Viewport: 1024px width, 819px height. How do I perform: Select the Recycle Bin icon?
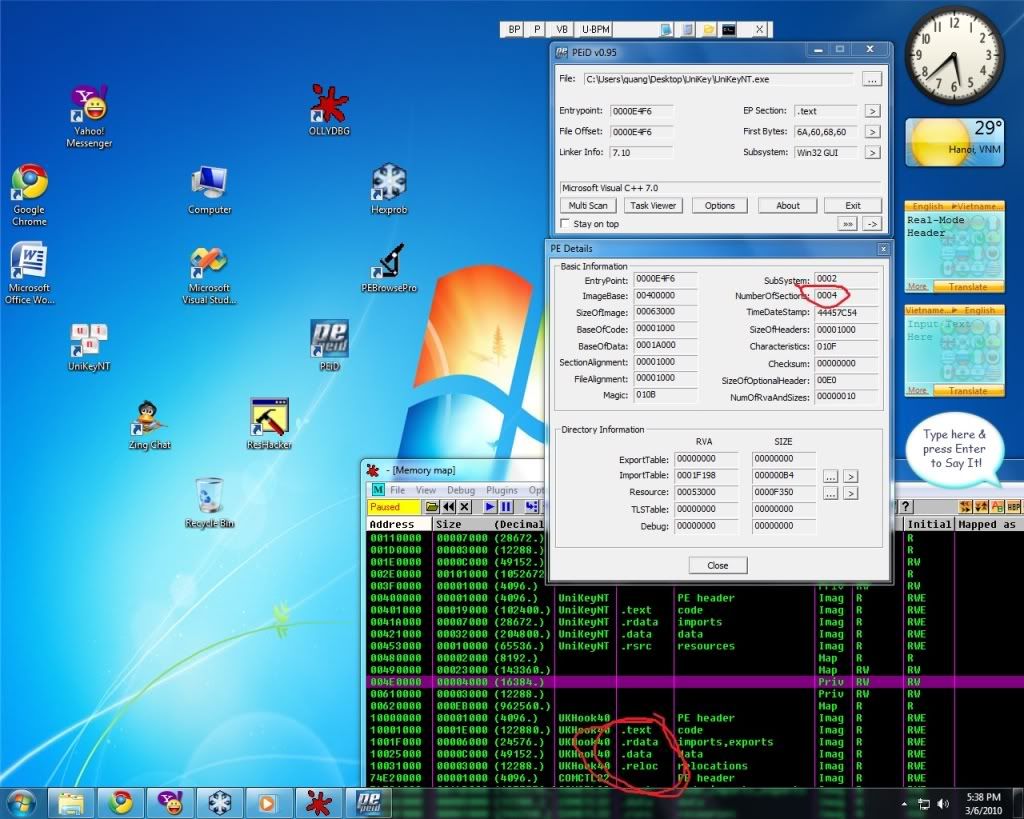click(209, 503)
